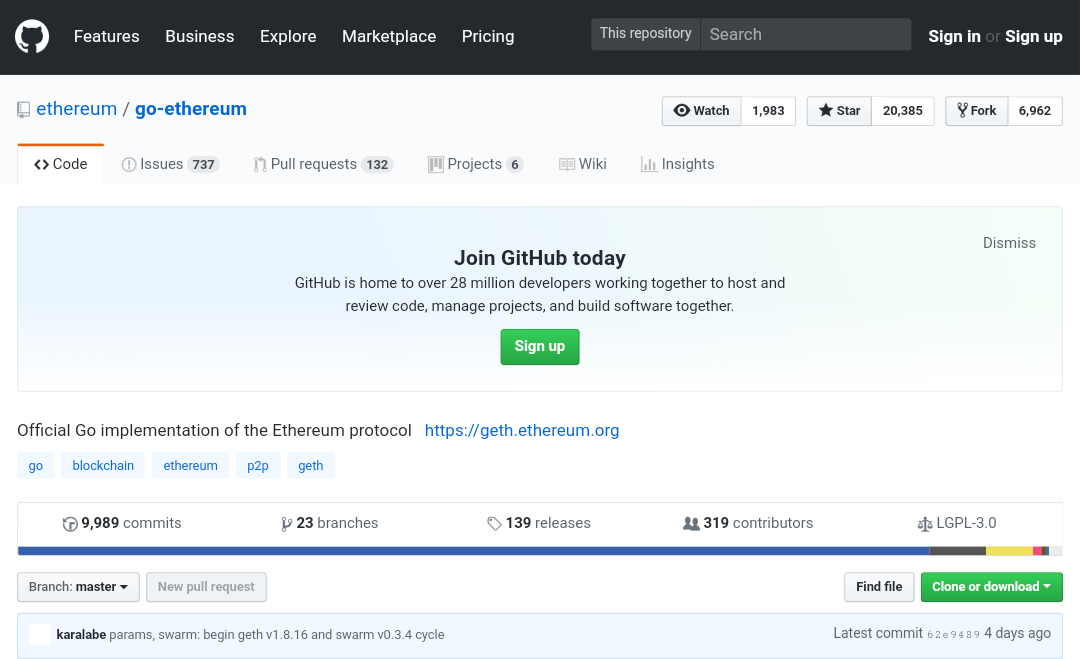Click the Star button
Screen dimensions: 1080x659
click(x=840, y=111)
